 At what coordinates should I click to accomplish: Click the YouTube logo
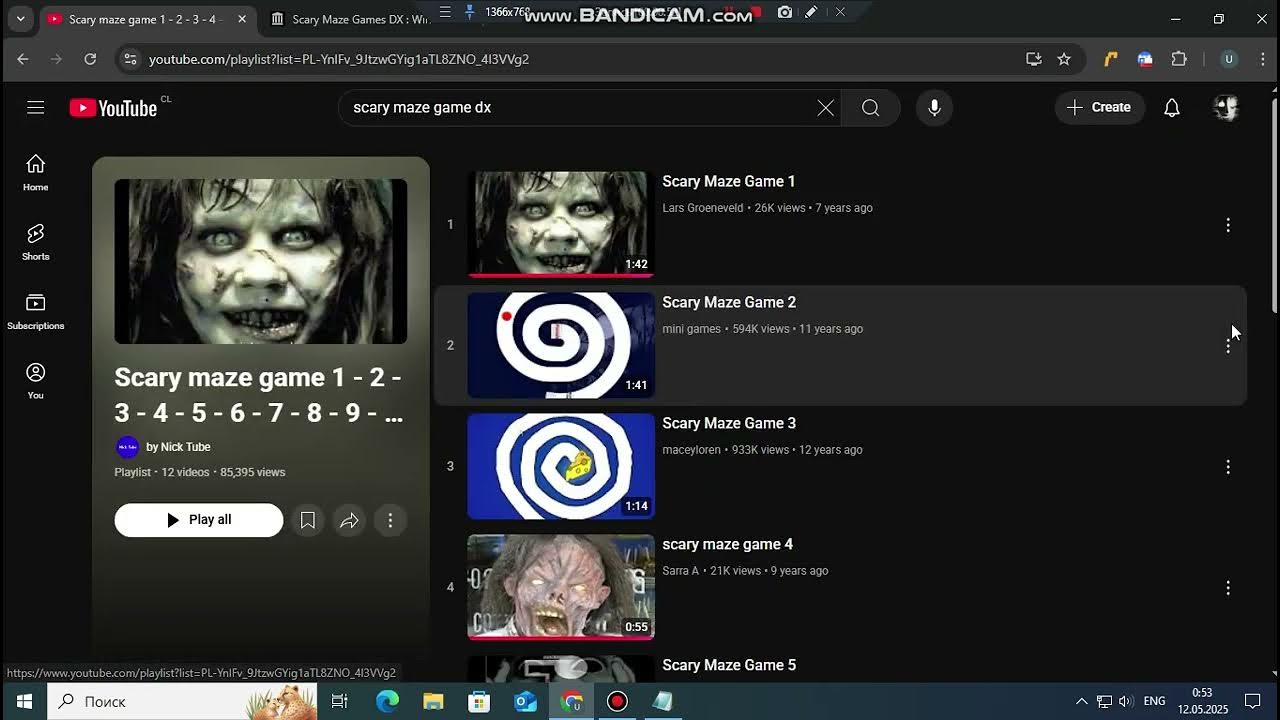coord(114,108)
